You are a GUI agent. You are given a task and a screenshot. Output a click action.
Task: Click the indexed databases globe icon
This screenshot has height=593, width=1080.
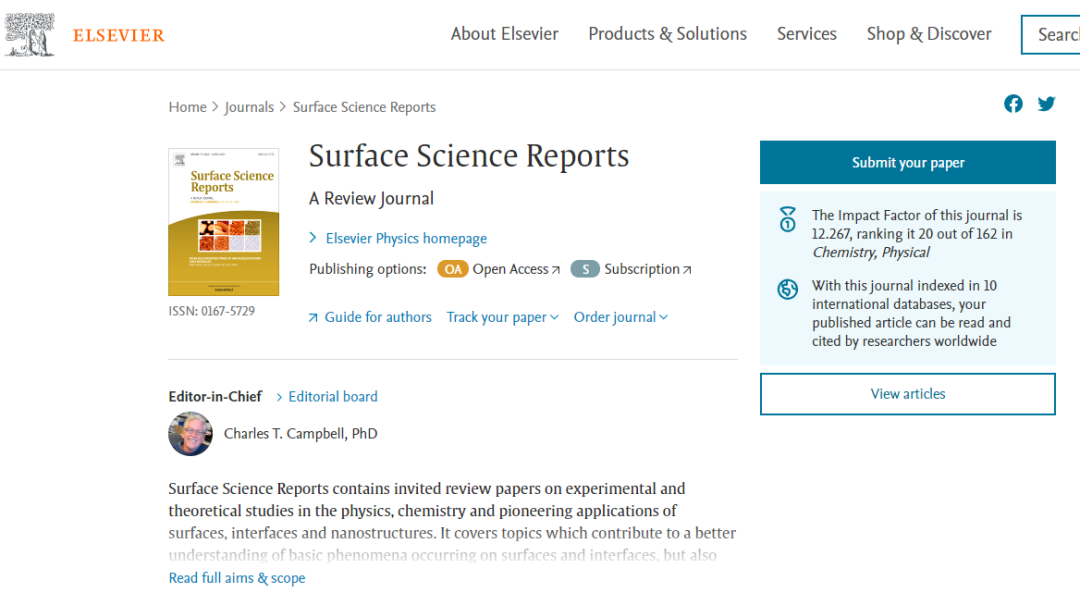[x=788, y=290]
